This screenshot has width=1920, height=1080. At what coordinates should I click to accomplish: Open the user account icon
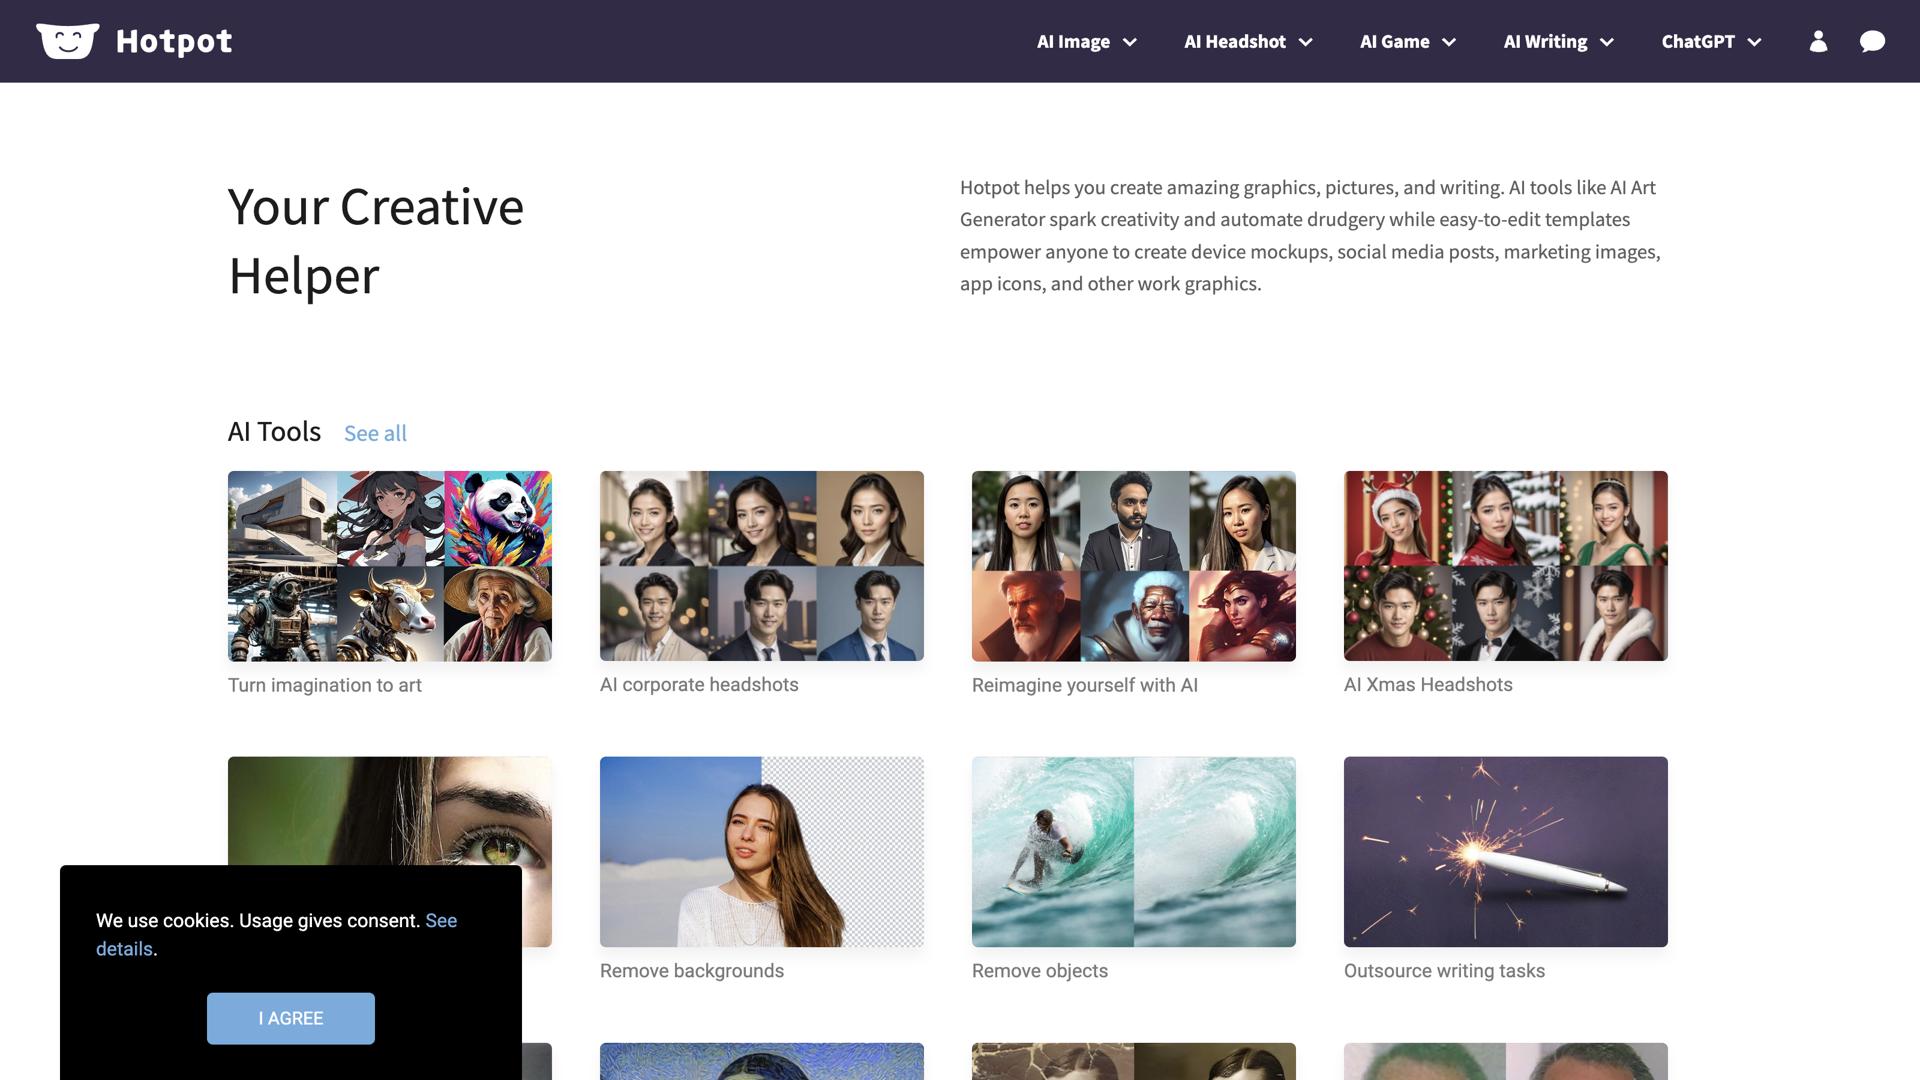pyautogui.click(x=1818, y=41)
